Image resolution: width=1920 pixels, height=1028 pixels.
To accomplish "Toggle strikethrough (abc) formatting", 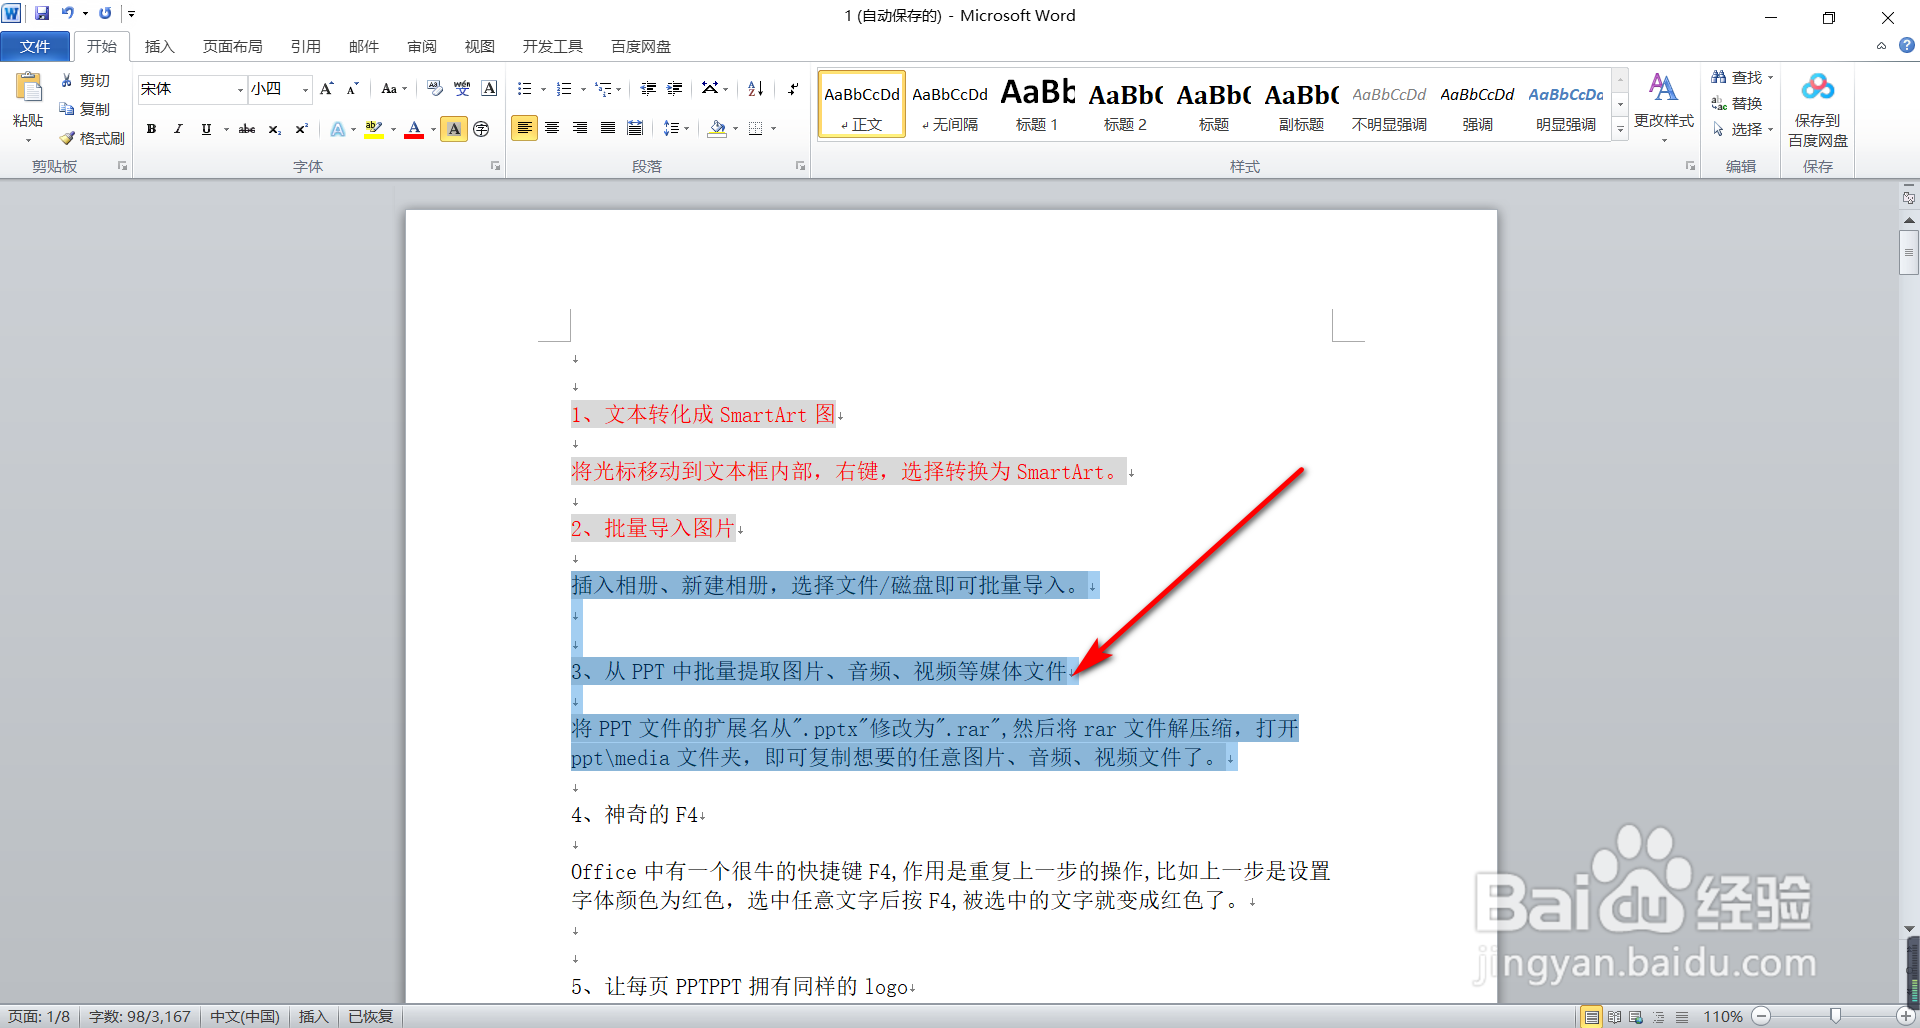I will click(247, 129).
